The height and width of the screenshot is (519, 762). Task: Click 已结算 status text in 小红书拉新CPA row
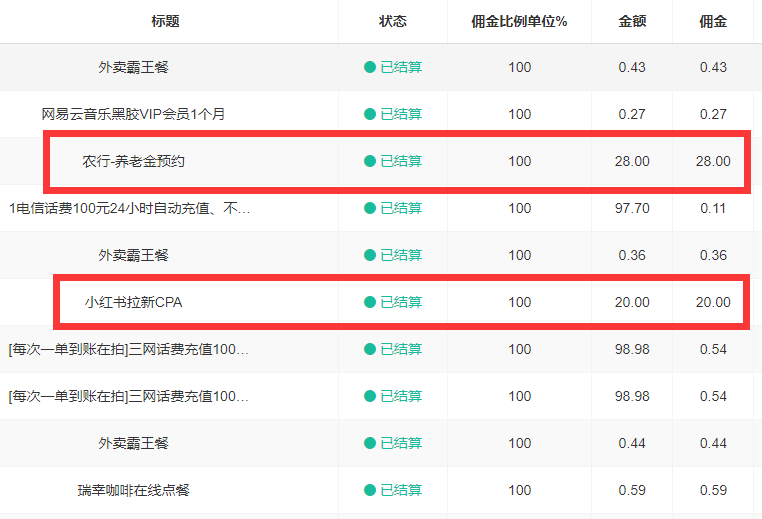tap(401, 302)
